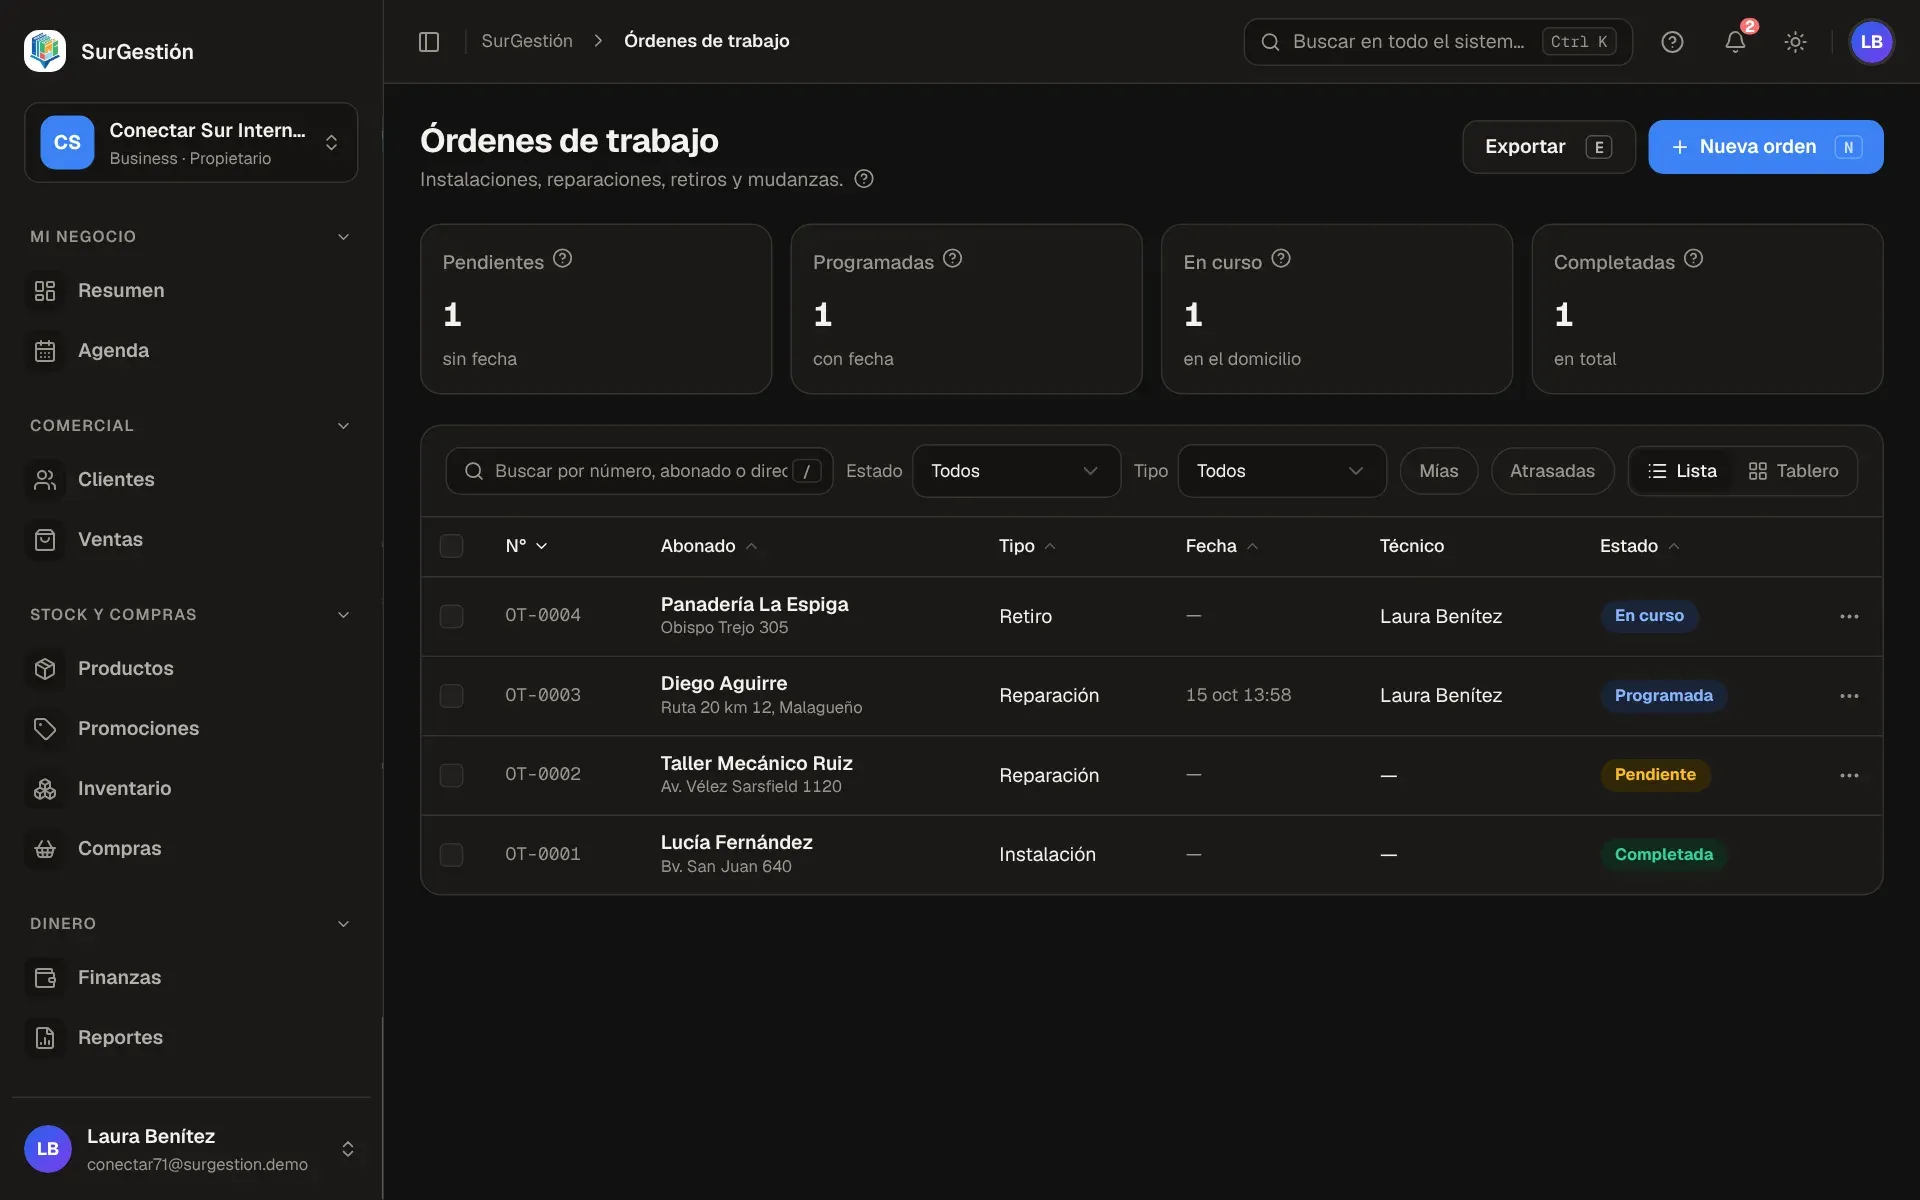Viewport: 1920px width, 1200px height.
Task: Click the Nueva orden button
Action: 1765,147
